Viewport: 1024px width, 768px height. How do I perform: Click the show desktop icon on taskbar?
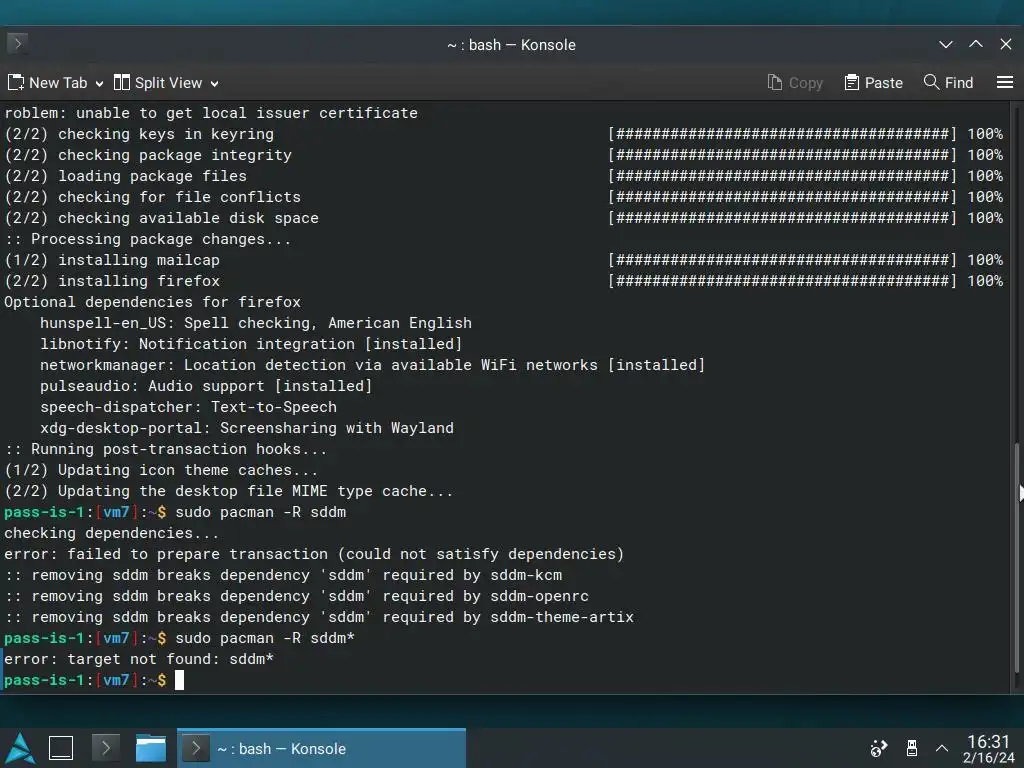[x=61, y=748]
